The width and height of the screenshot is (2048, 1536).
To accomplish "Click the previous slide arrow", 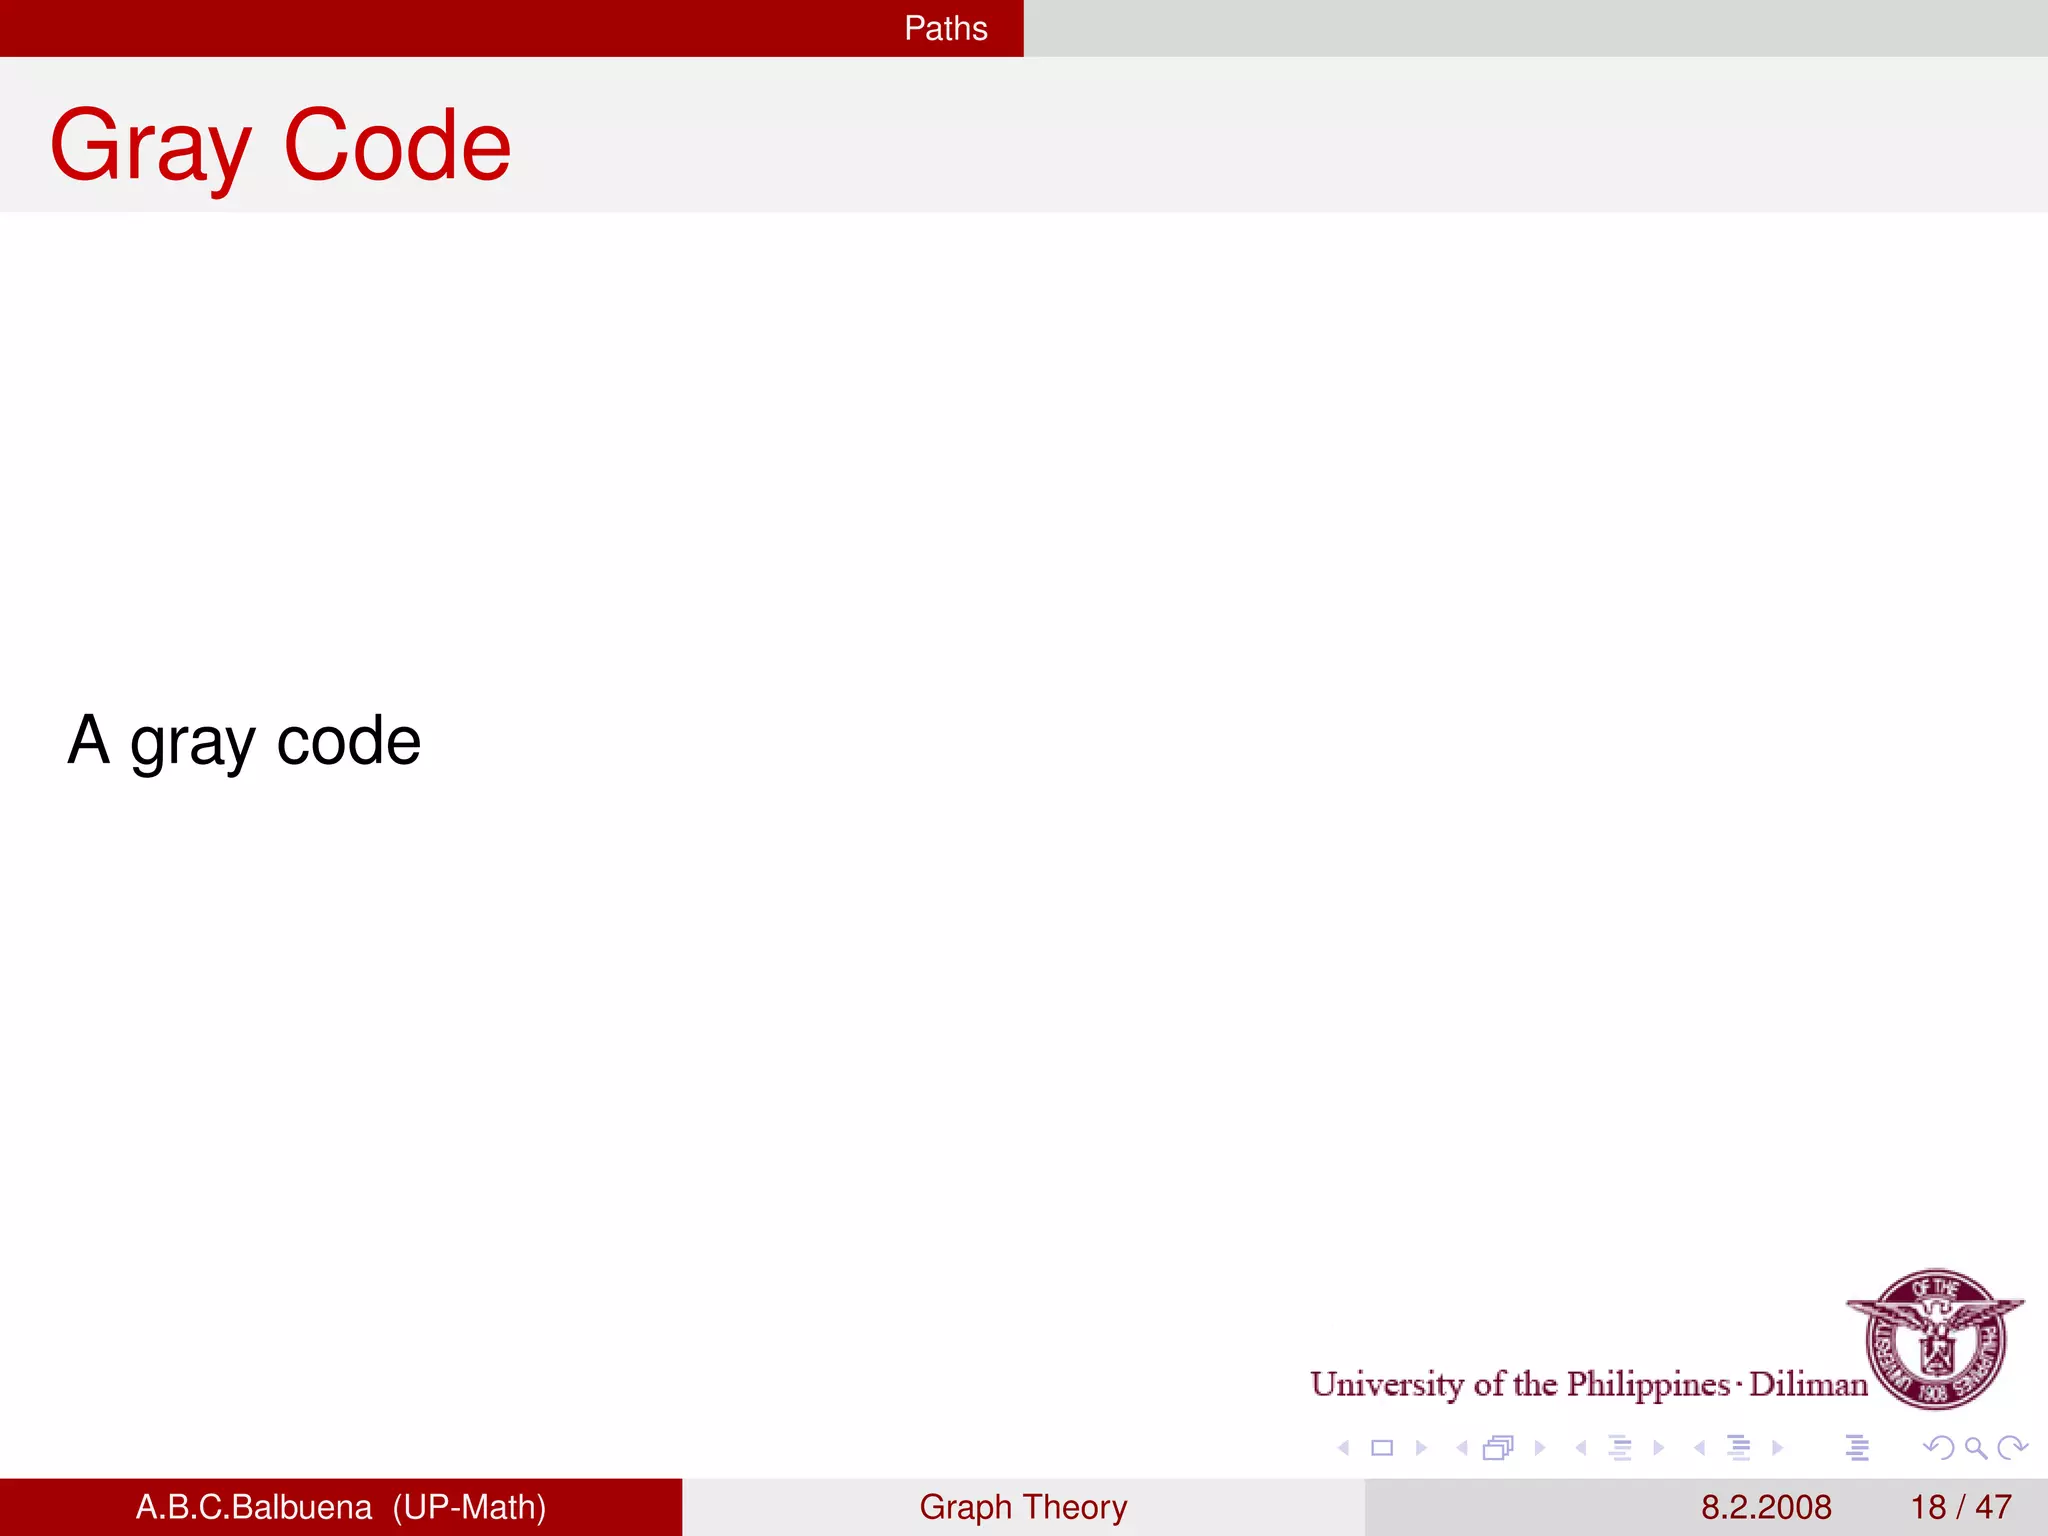I will [x=1344, y=1447].
